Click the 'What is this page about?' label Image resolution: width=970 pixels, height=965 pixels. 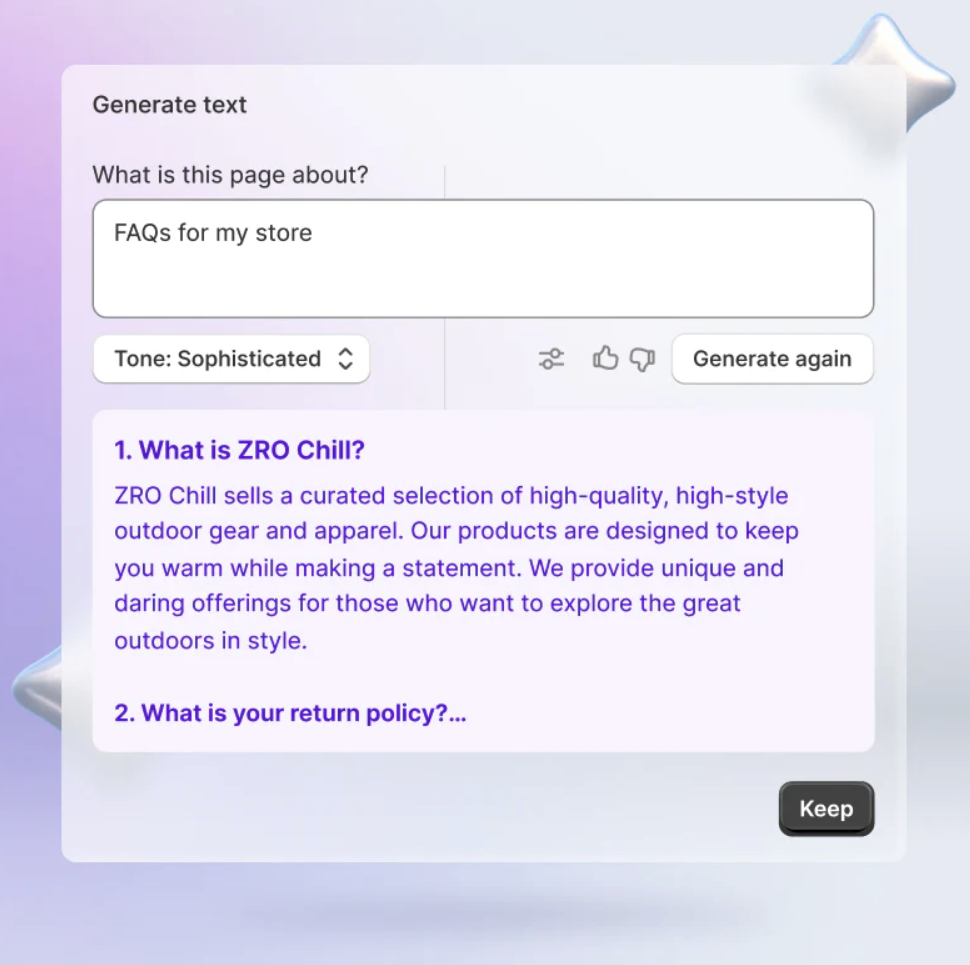230,175
